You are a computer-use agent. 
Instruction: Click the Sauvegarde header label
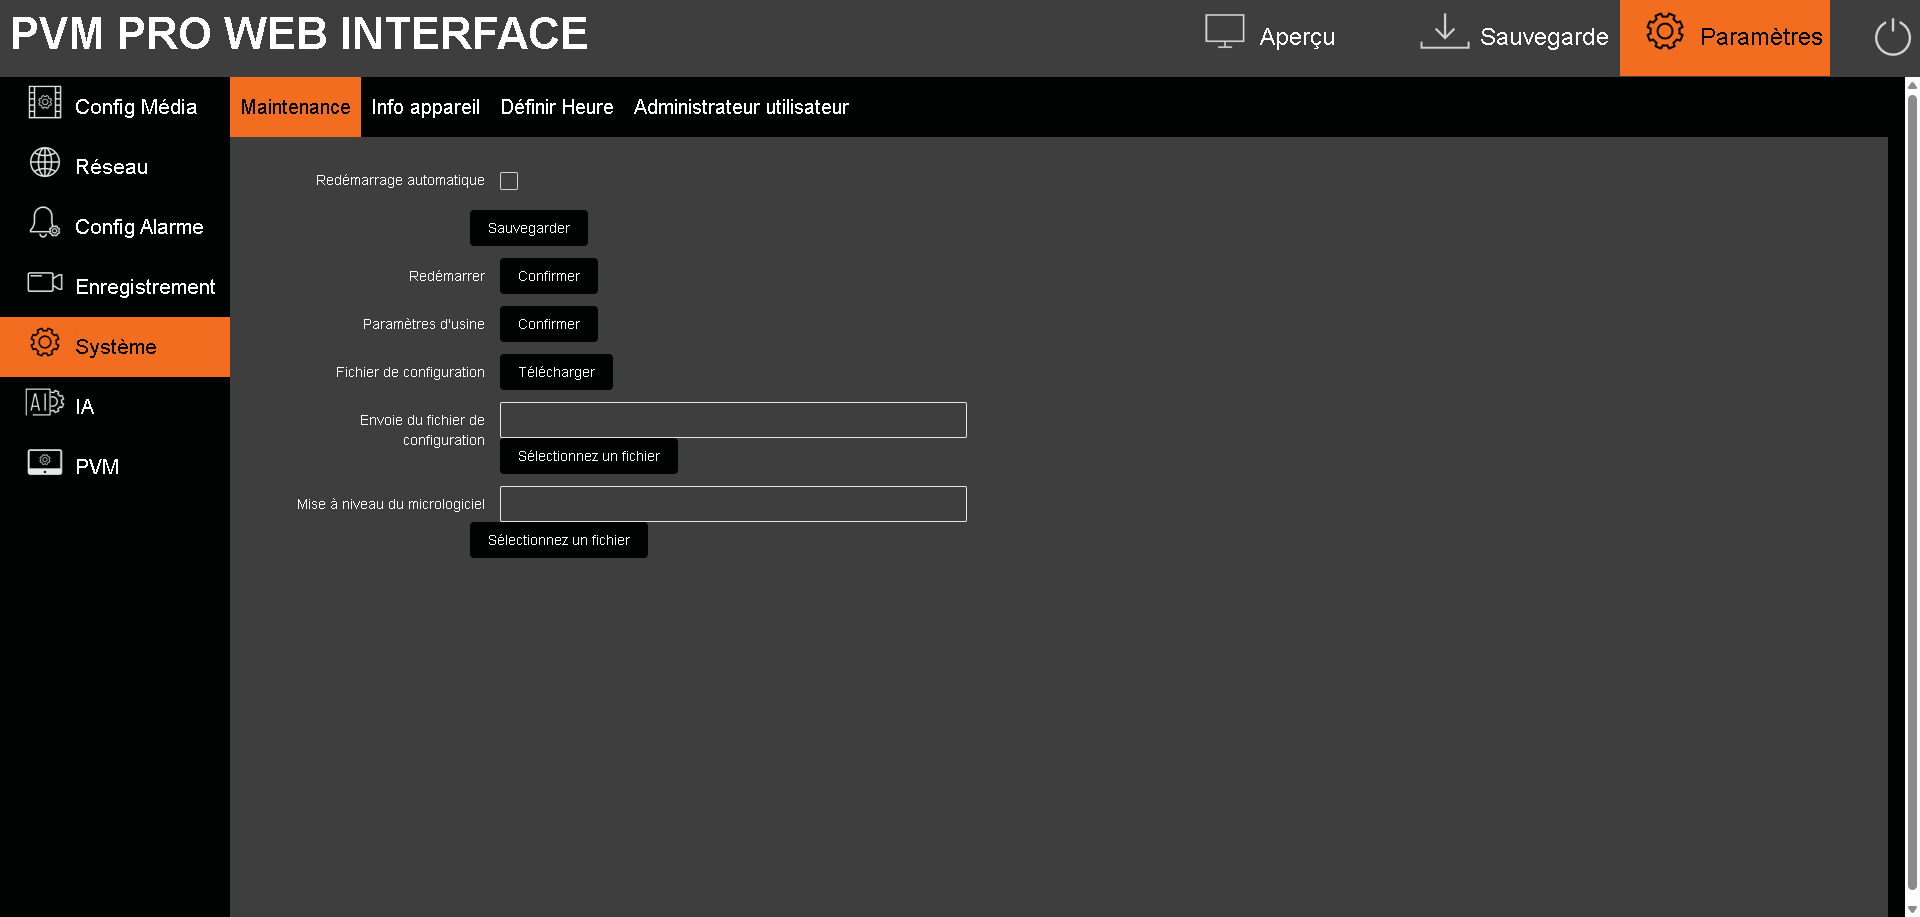point(1544,37)
